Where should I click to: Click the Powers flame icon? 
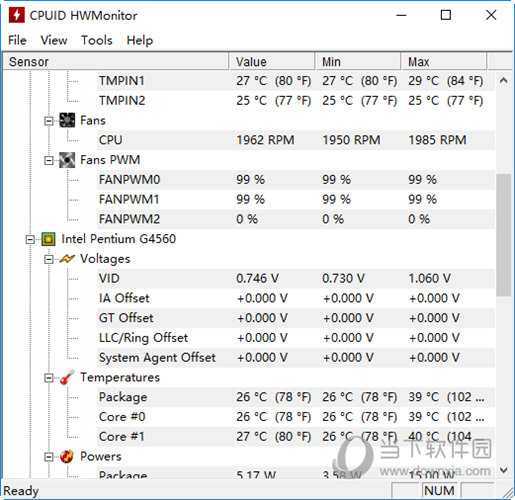(67, 456)
